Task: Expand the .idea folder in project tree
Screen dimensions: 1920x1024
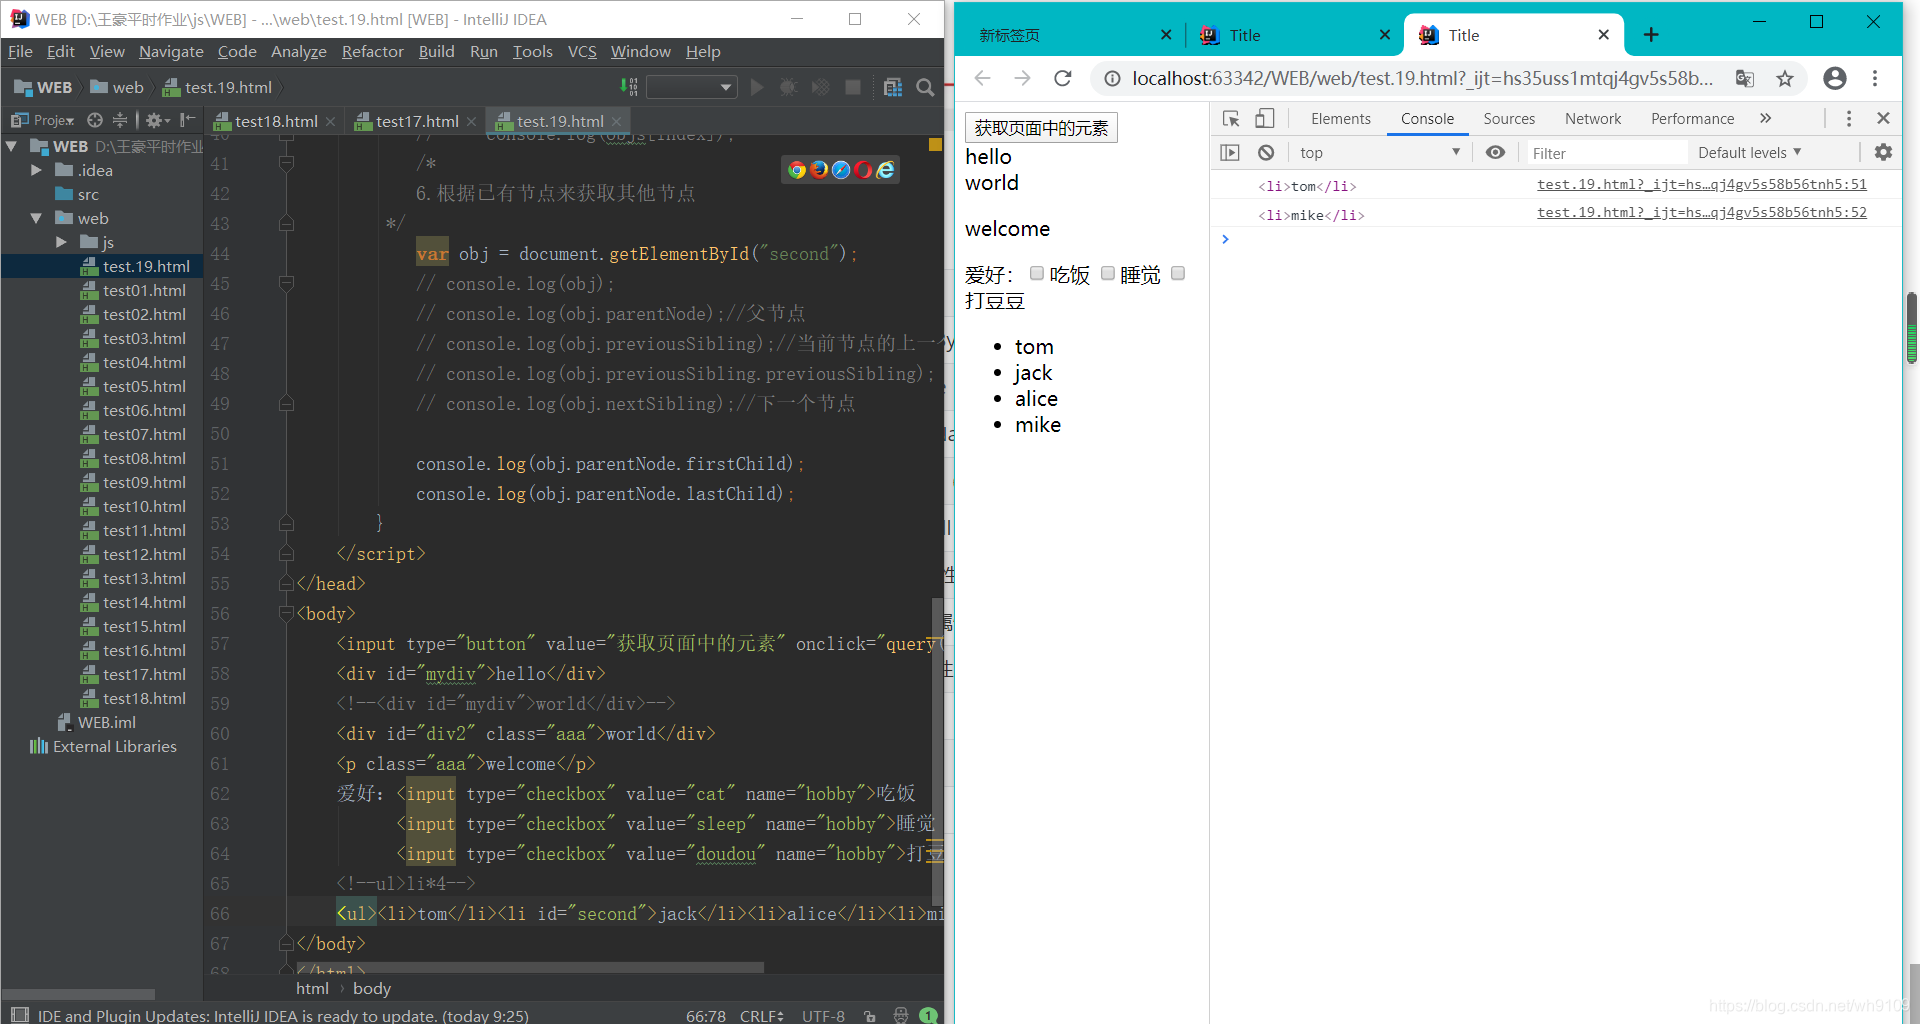Action: coord(37,170)
